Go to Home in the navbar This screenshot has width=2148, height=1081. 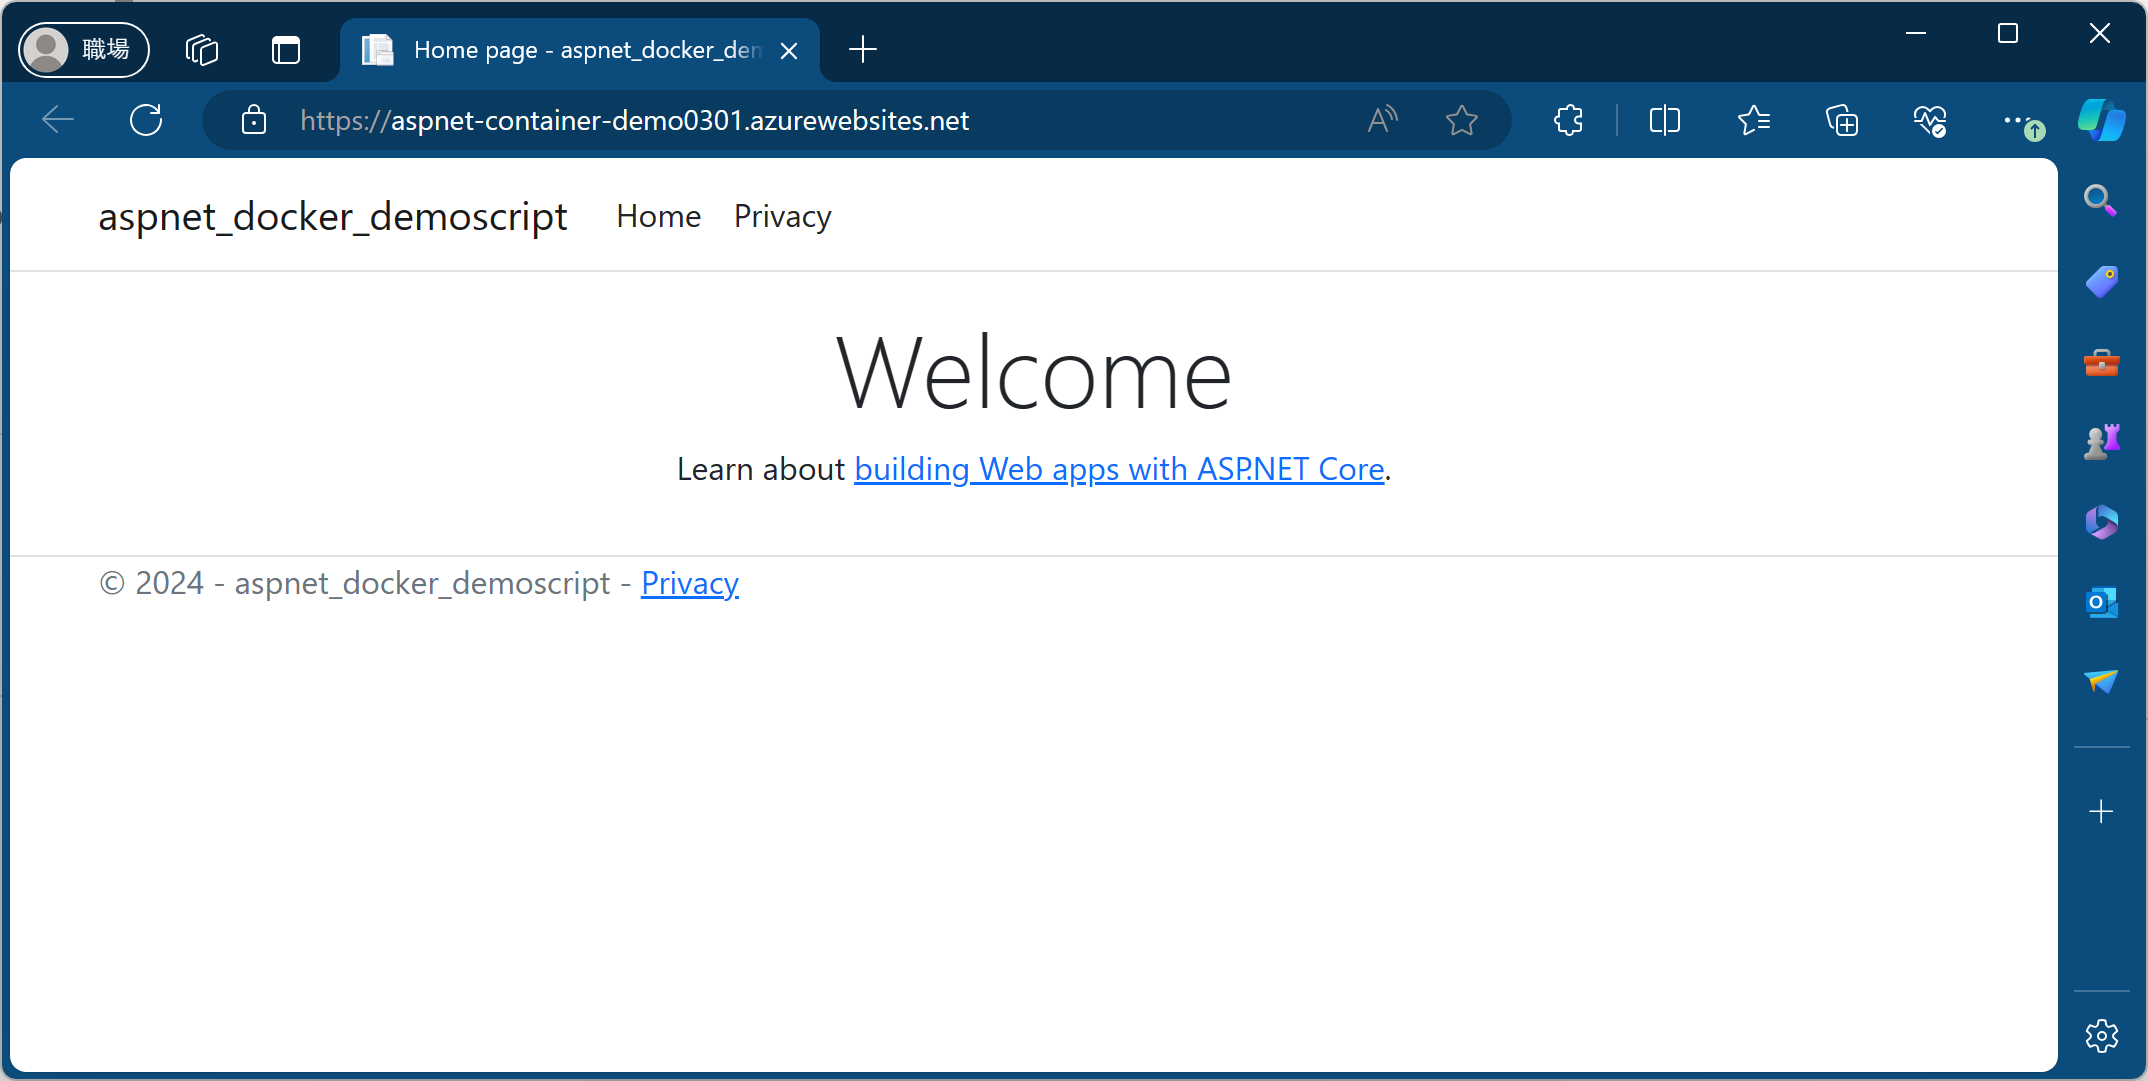[658, 216]
